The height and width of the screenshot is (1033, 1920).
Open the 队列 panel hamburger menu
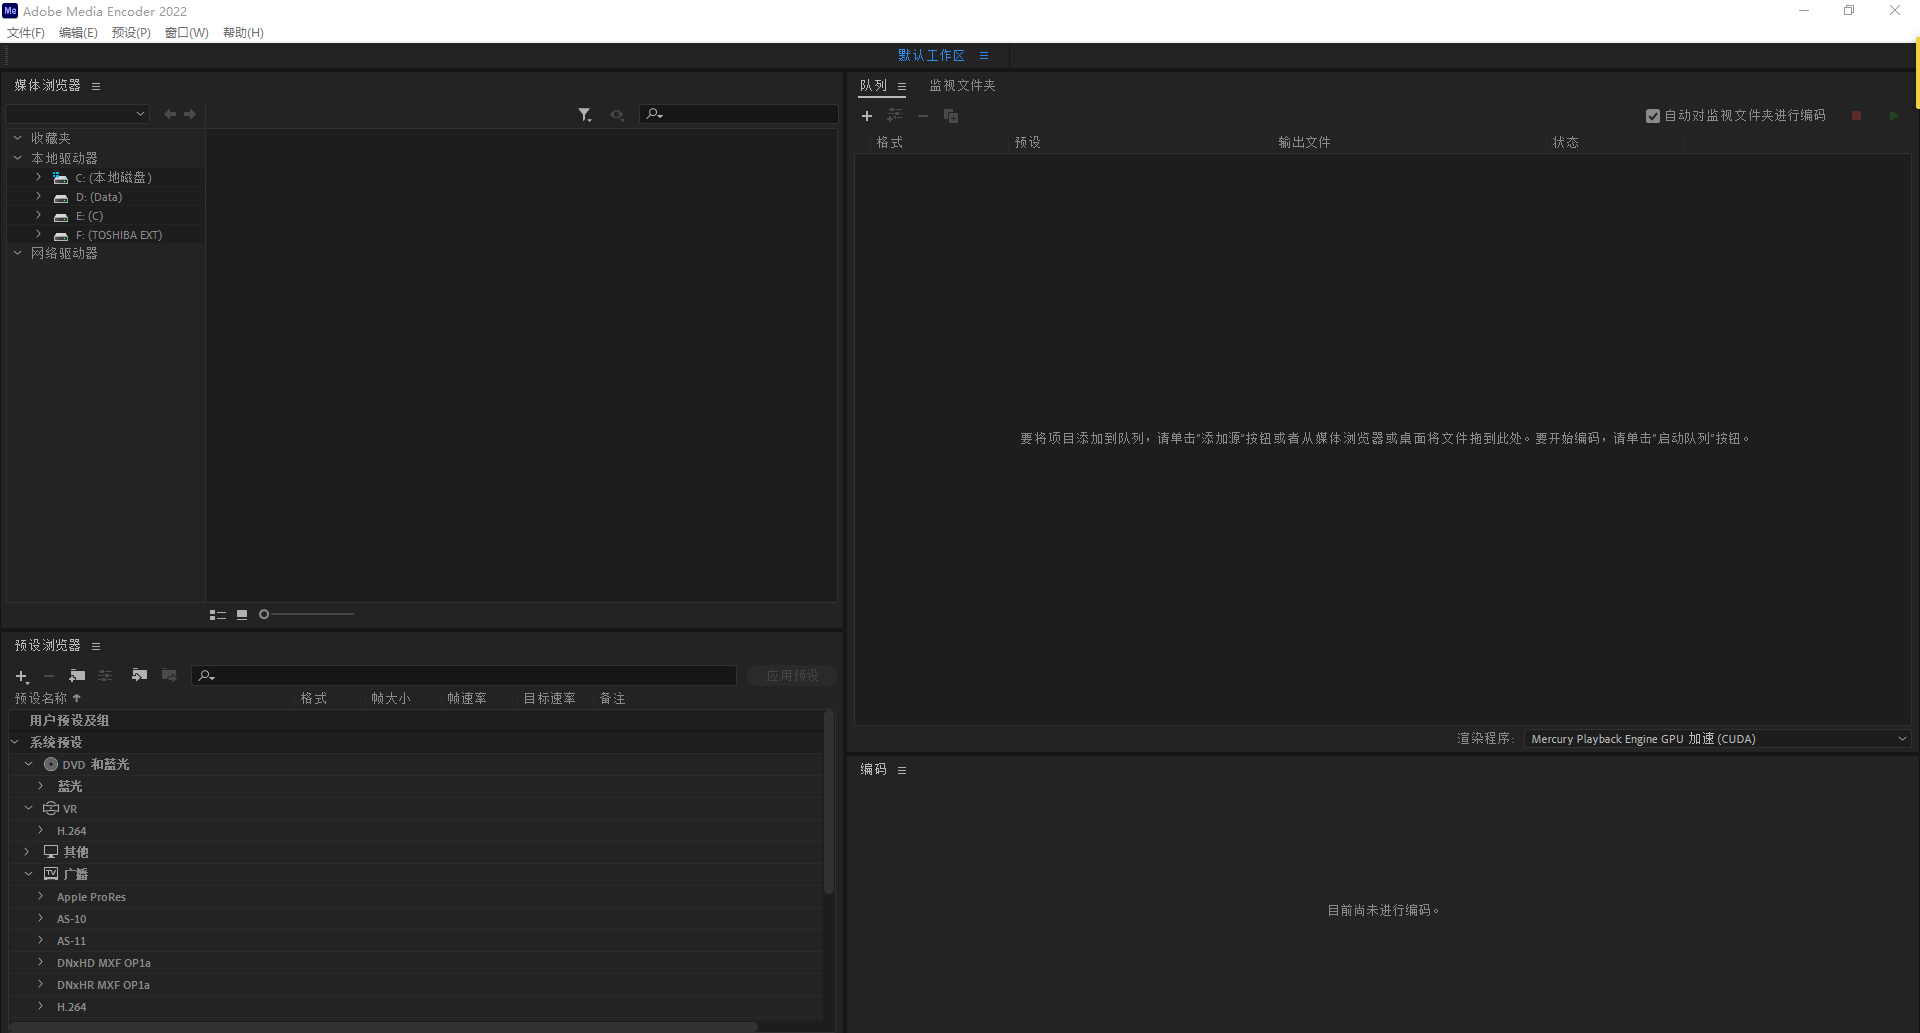[902, 86]
